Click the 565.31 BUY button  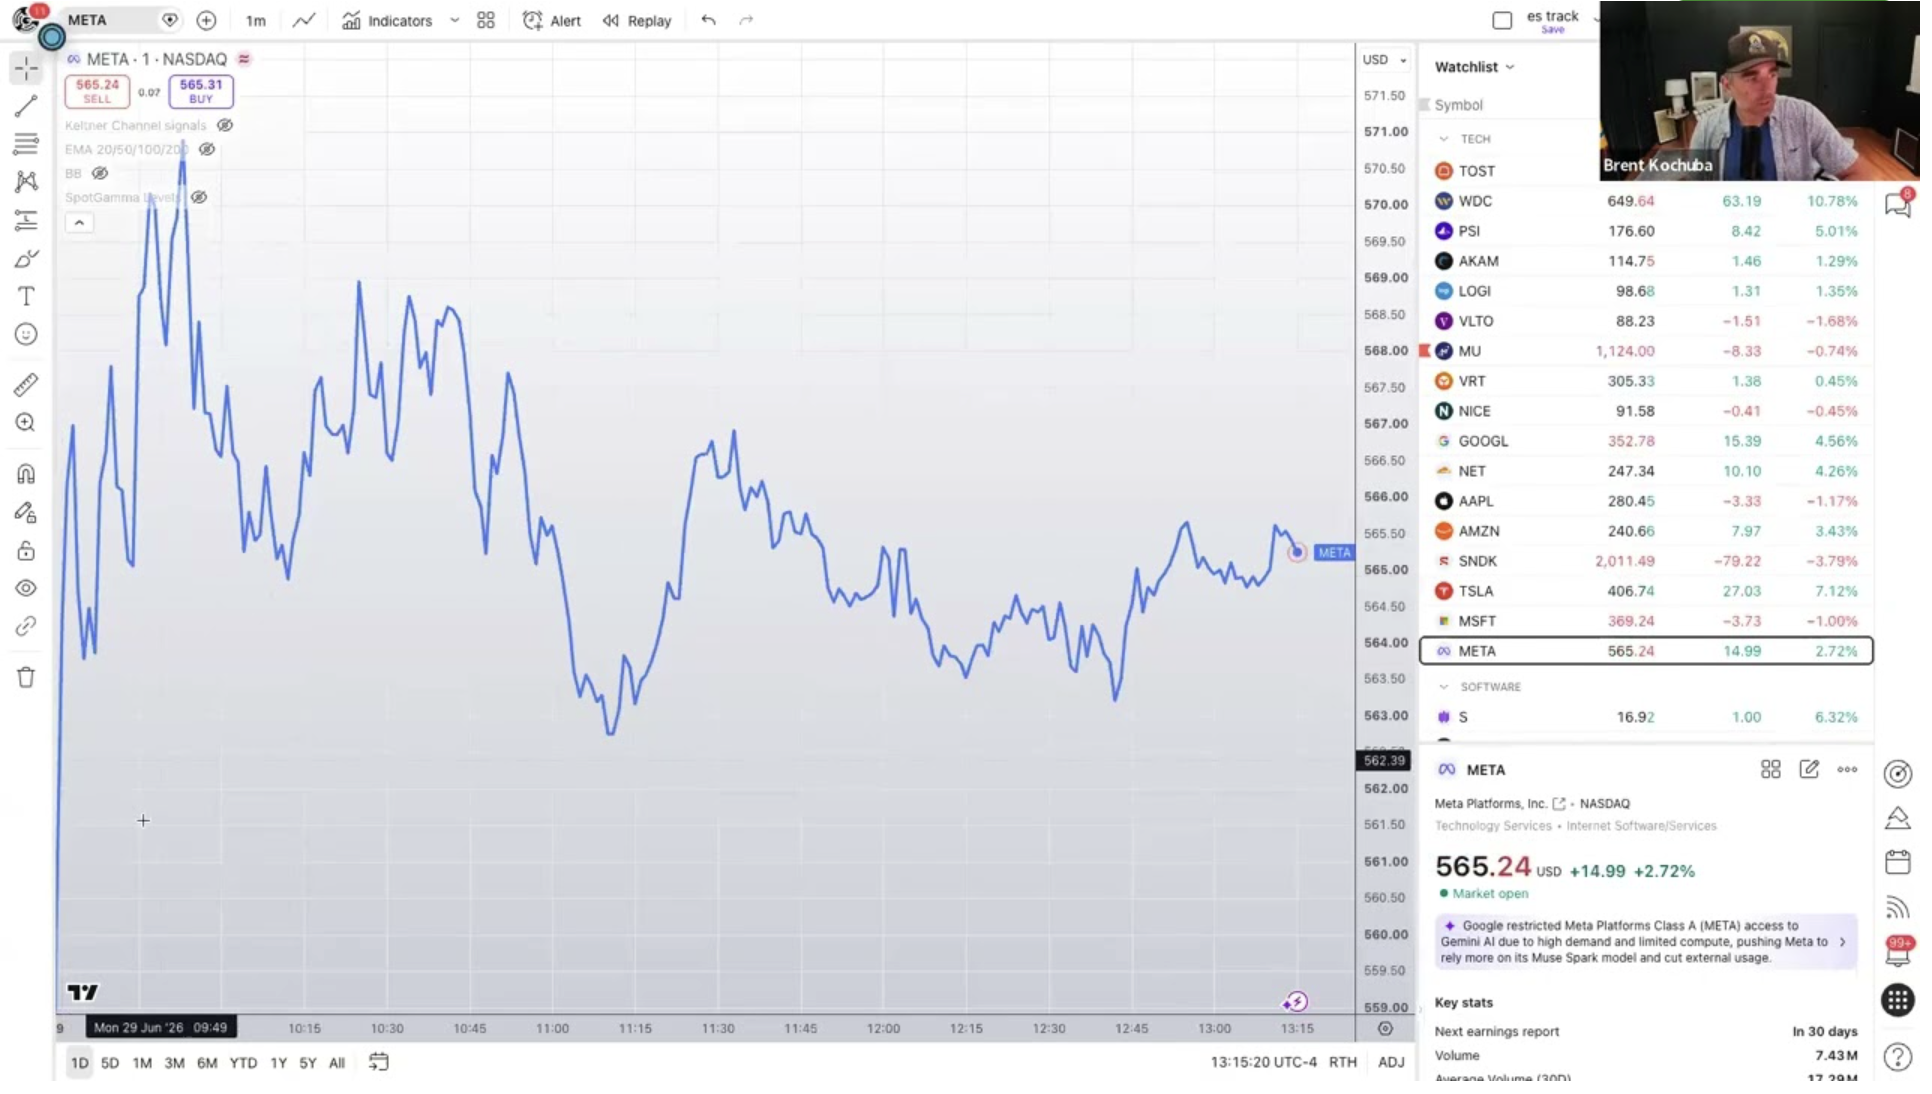[x=201, y=91]
